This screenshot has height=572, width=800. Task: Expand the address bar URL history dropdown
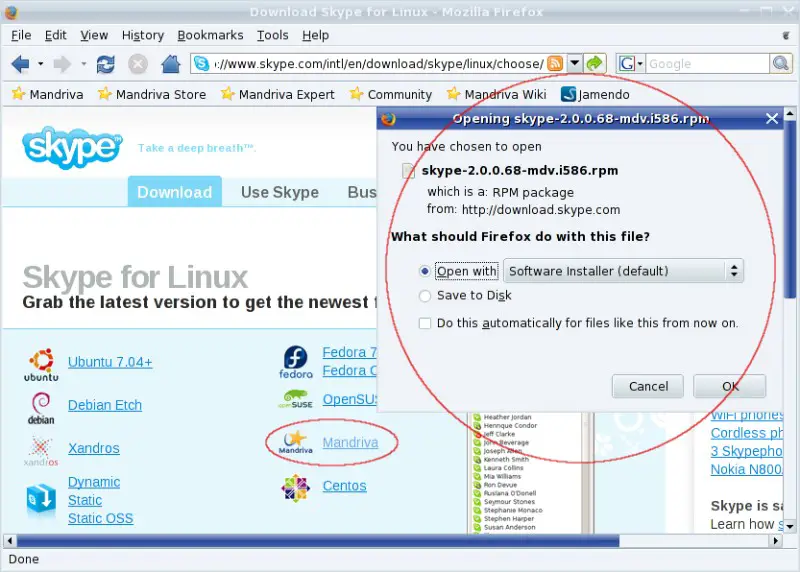pyautogui.click(x=574, y=64)
